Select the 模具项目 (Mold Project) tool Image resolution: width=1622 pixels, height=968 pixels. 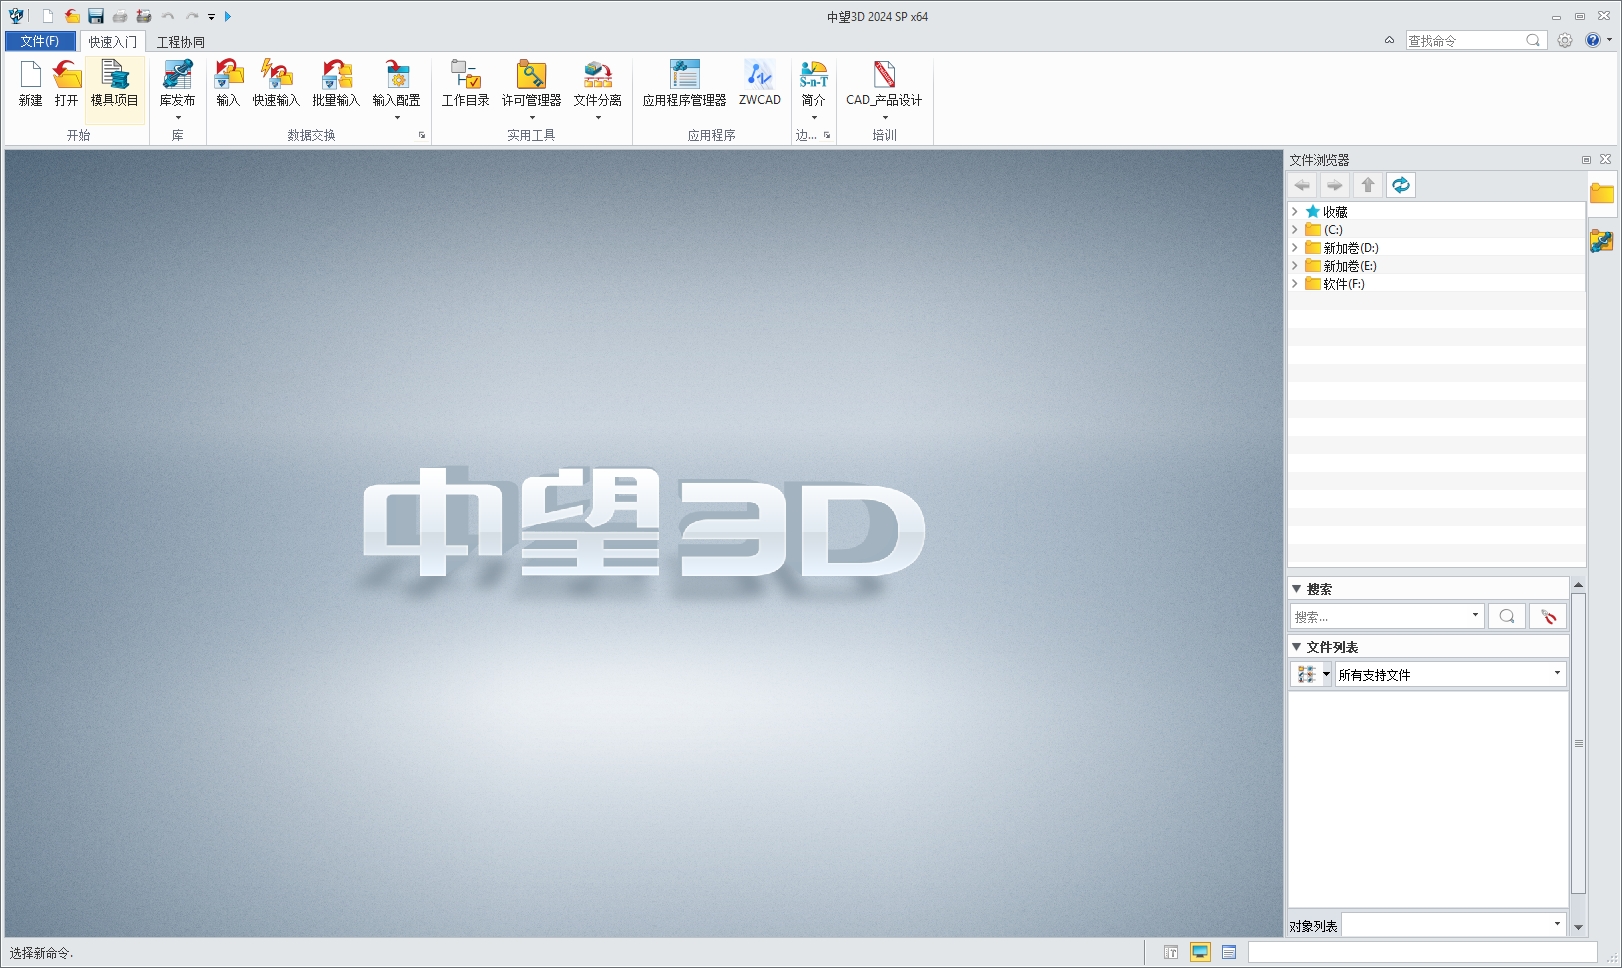pos(114,89)
